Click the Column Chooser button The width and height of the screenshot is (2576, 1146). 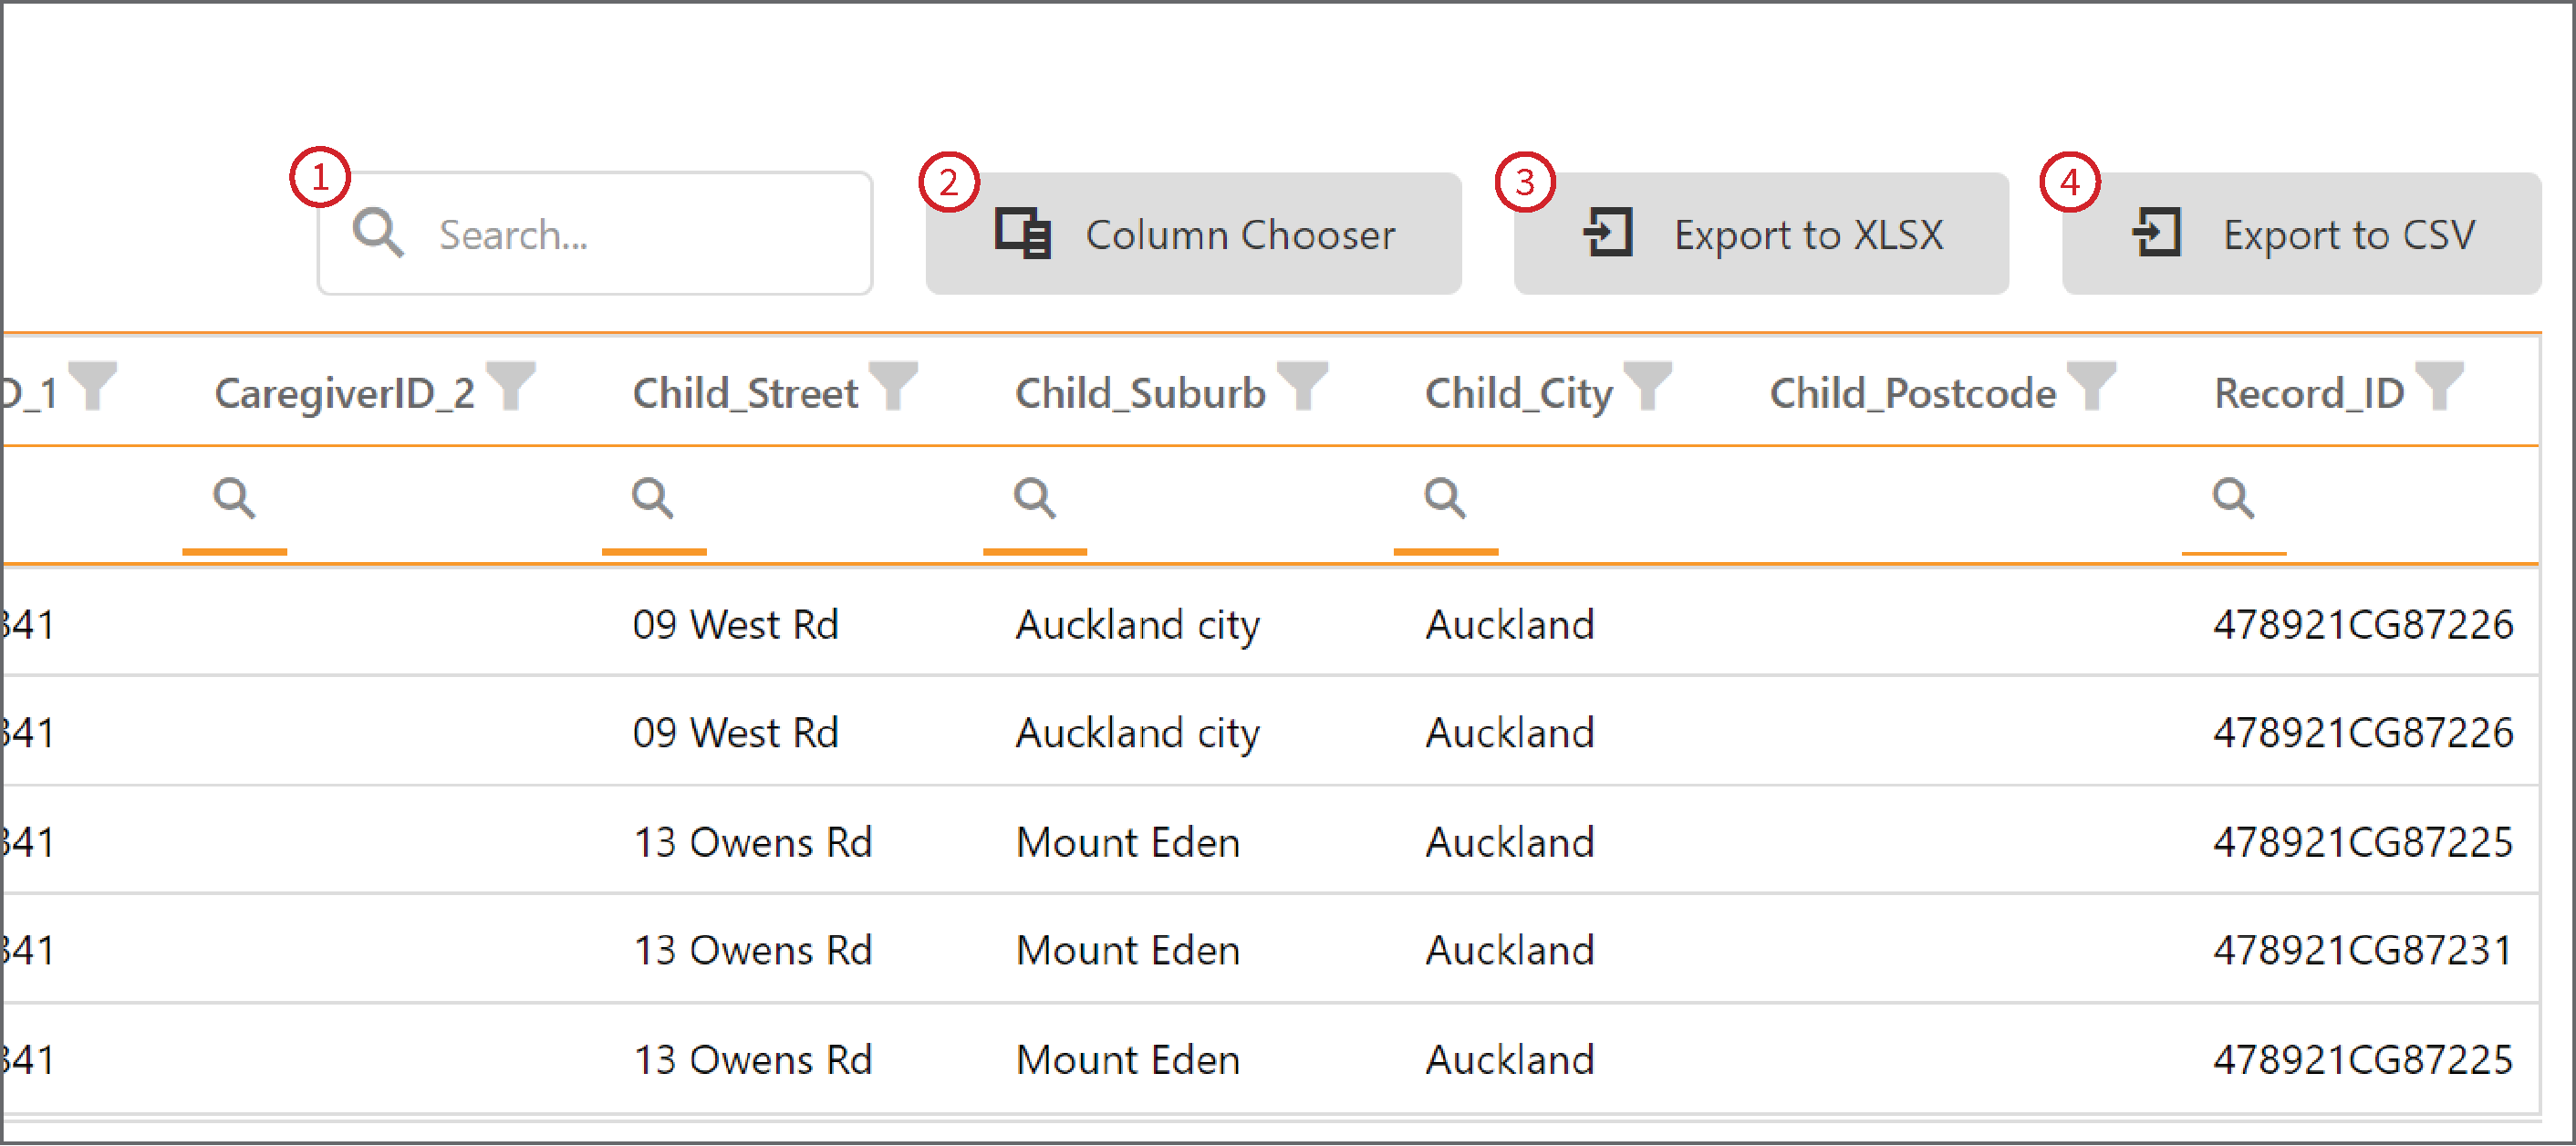tap(1193, 234)
